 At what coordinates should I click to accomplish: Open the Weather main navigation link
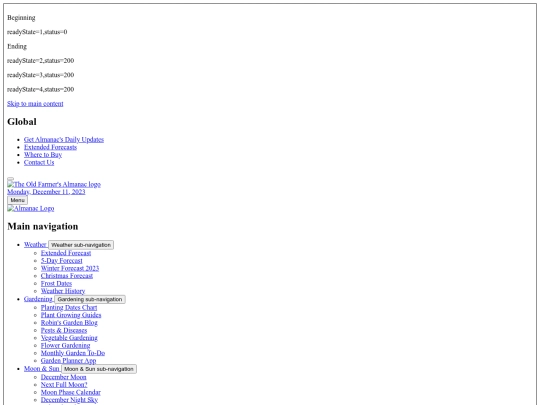tap(35, 245)
